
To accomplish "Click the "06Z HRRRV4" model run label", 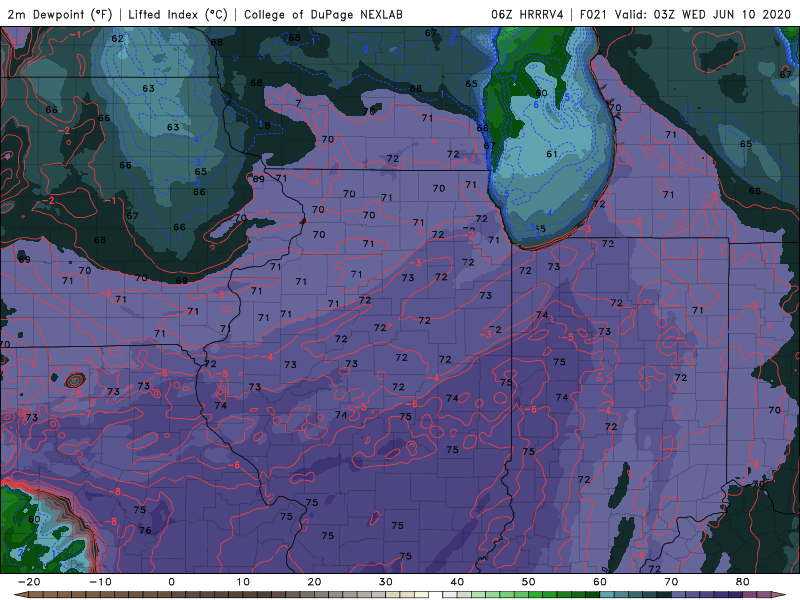I will point(528,14).
